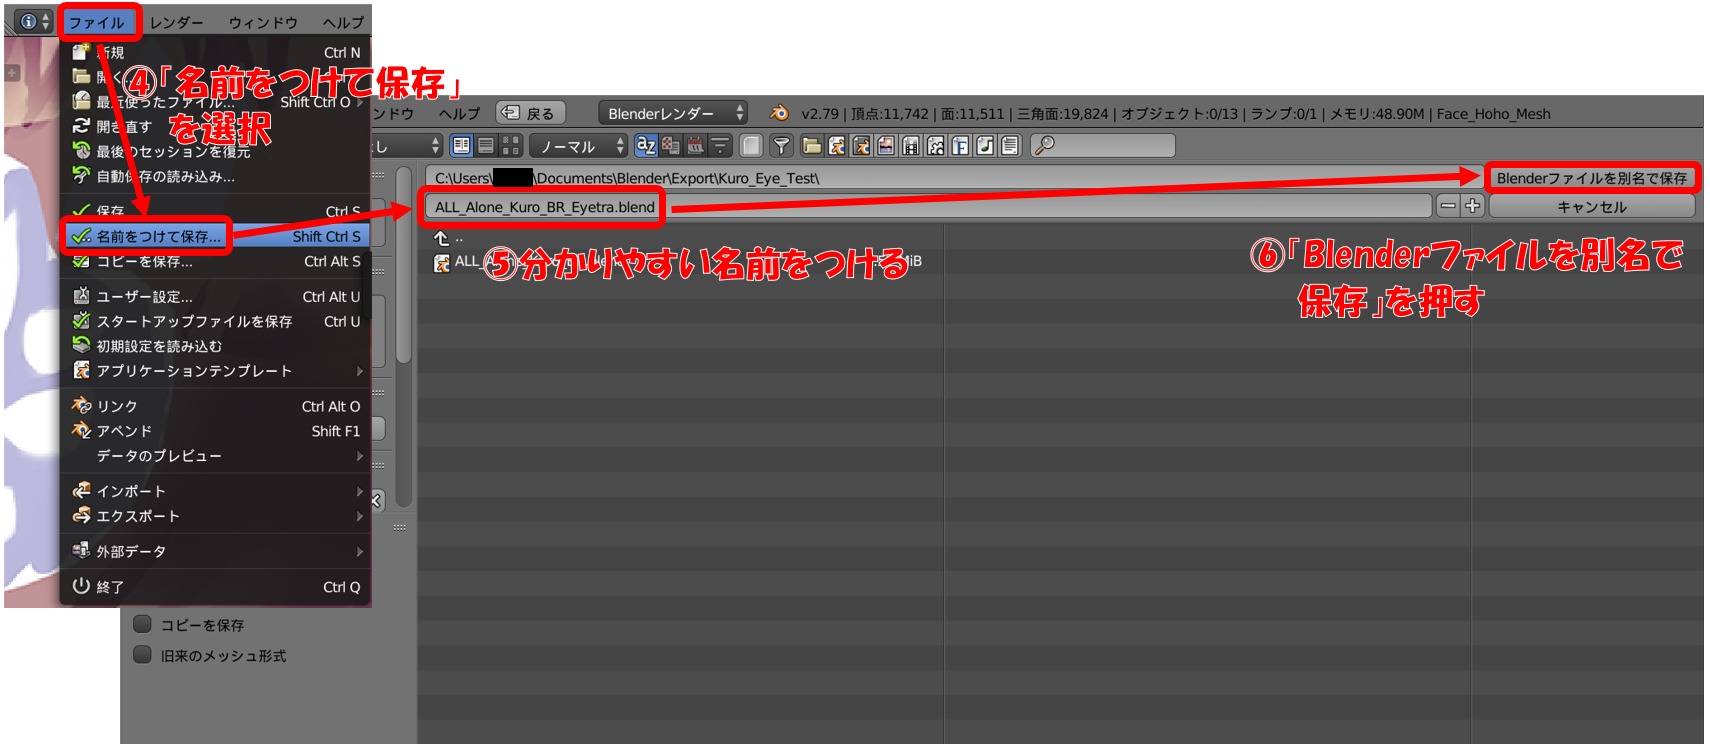Open the Blenderレンダー engine dropdown
The image size is (1710, 744).
(x=672, y=113)
